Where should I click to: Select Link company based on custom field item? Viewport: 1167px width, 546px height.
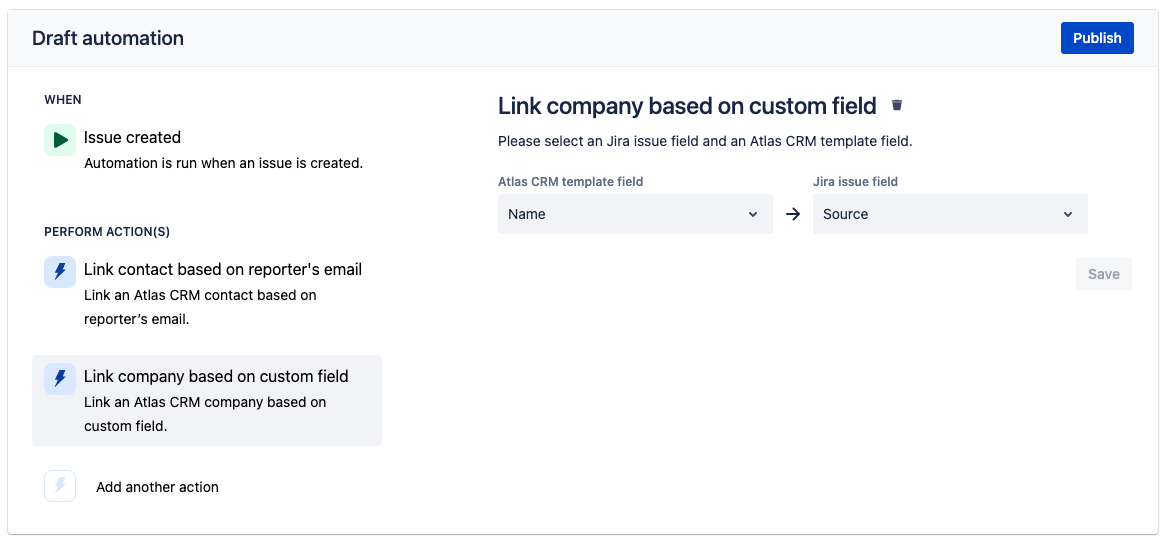[x=216, y=376]
